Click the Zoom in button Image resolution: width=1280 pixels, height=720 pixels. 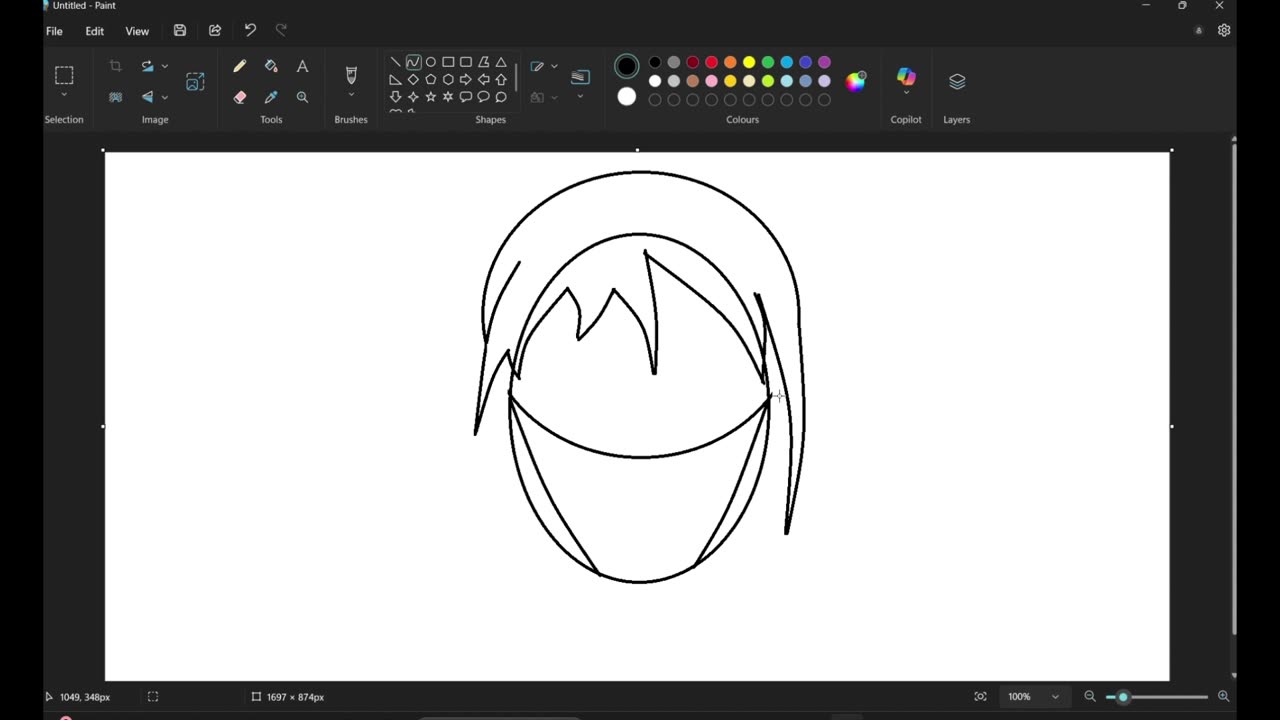pos(1223,697)
